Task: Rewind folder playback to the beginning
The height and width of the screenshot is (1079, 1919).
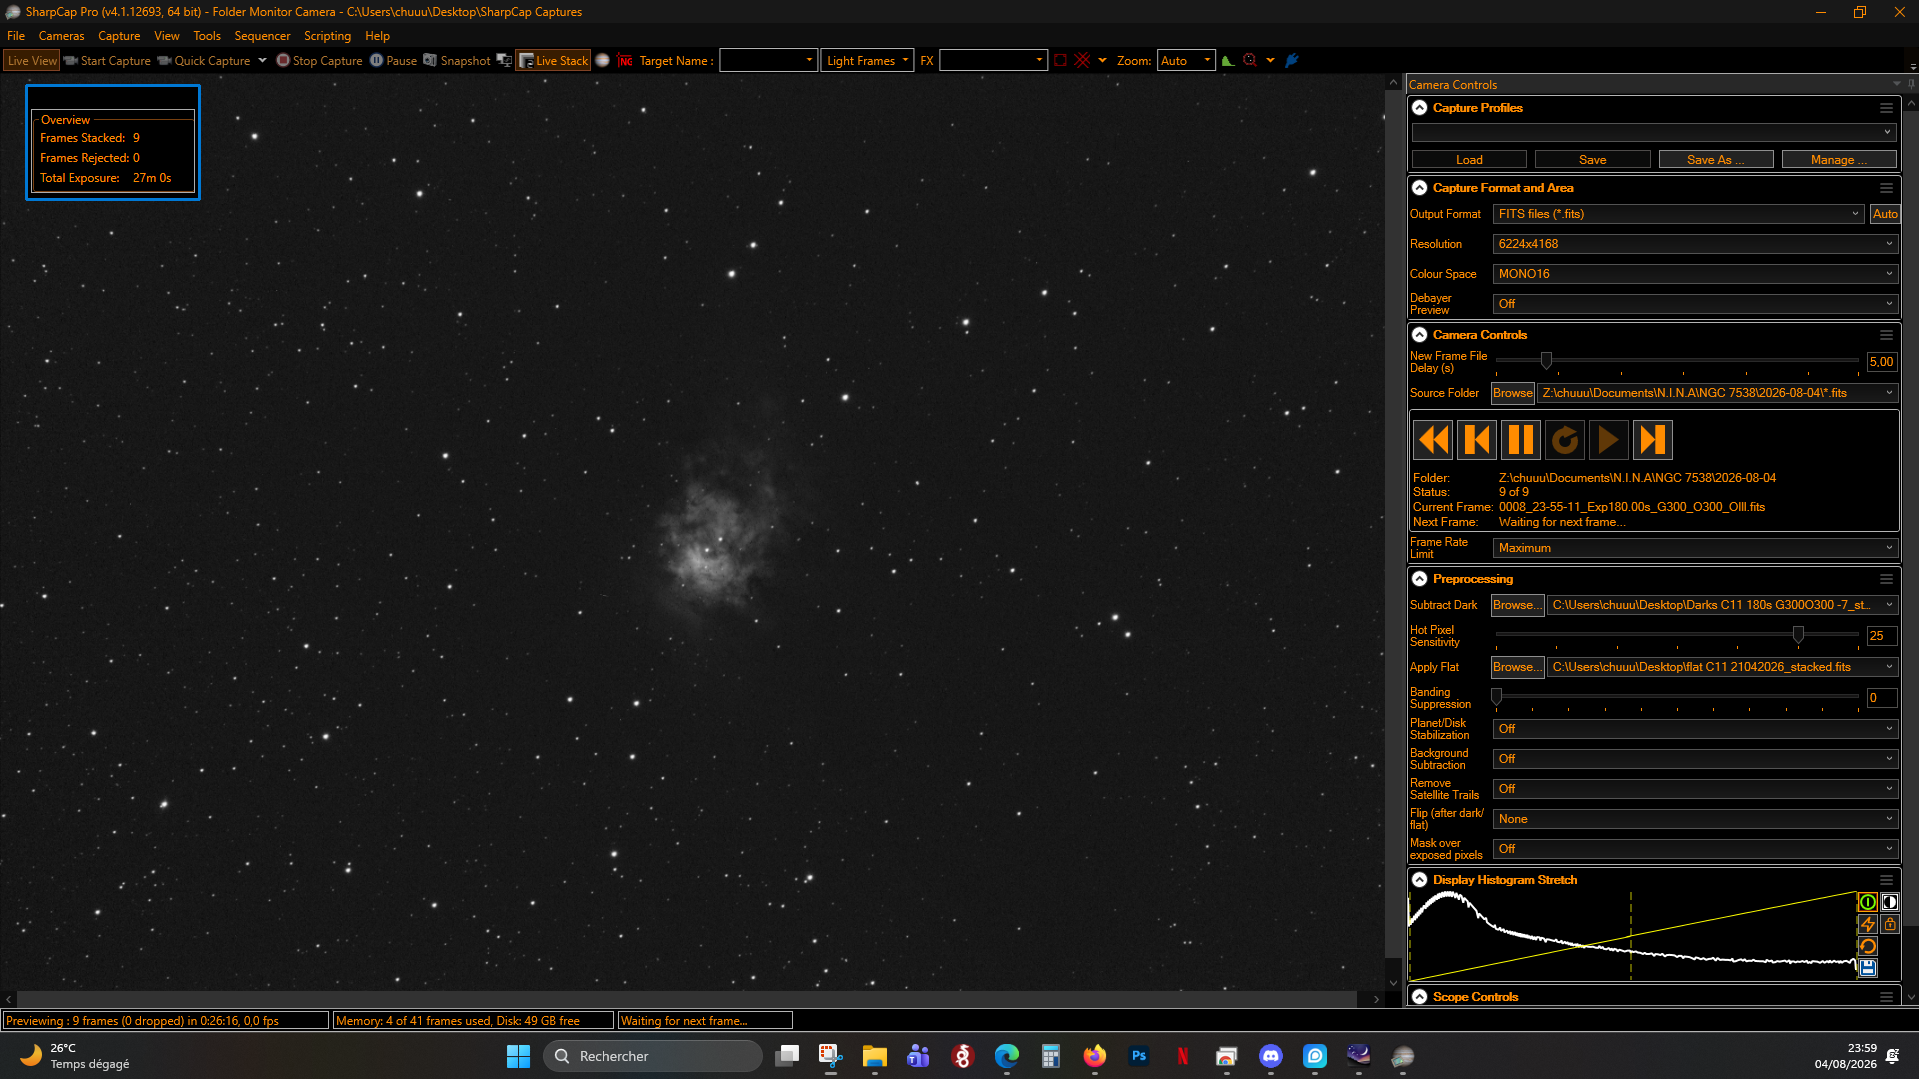Action: [x=1432, y=440]
